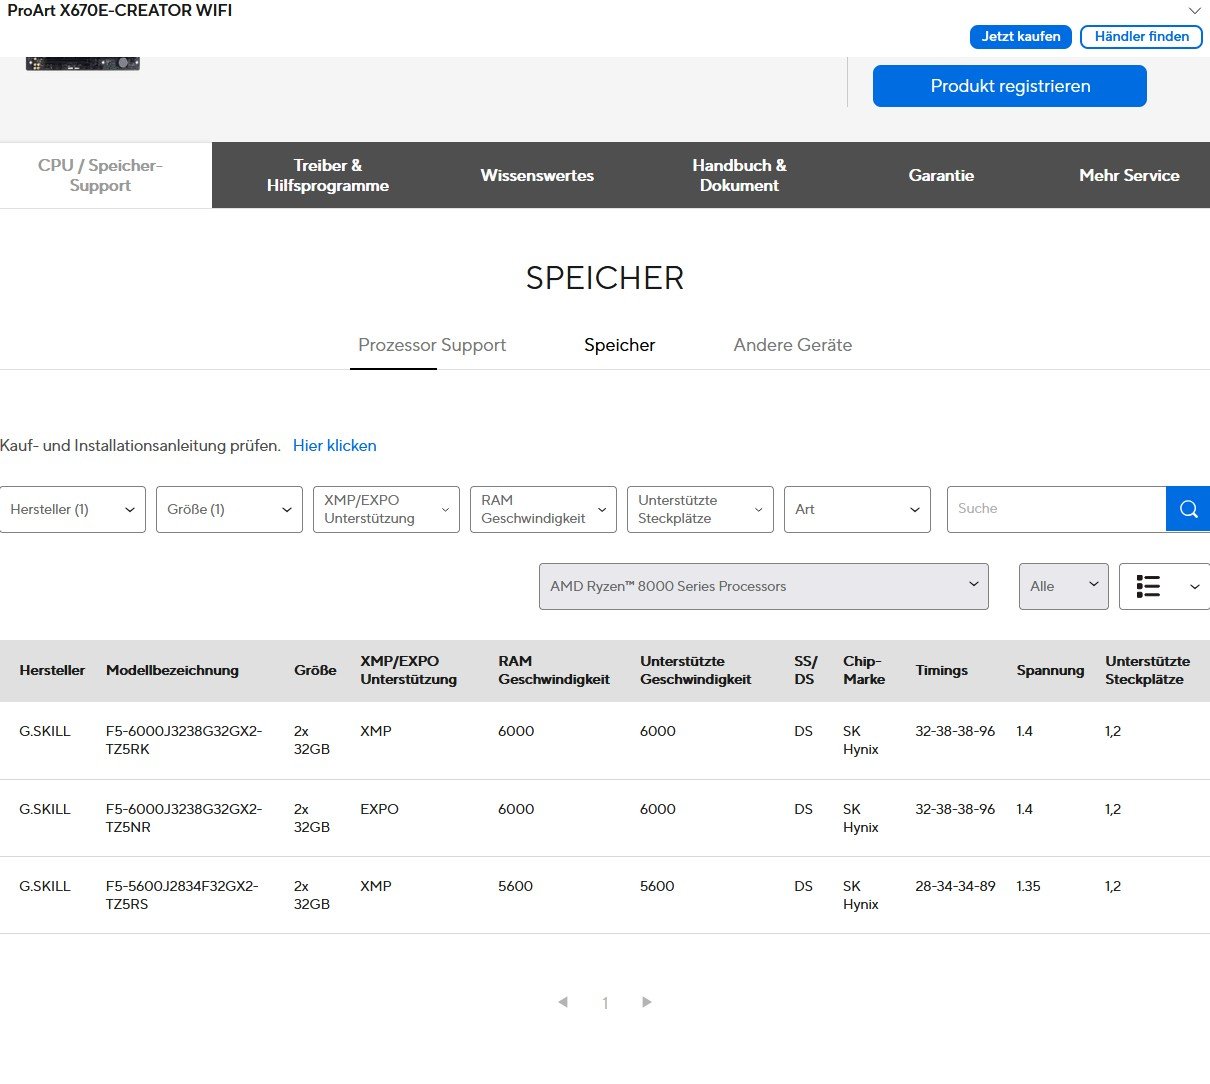Viewport: 1210px width, 1084px height.
Task: Click the list view icon
Action: point(1148,586)
